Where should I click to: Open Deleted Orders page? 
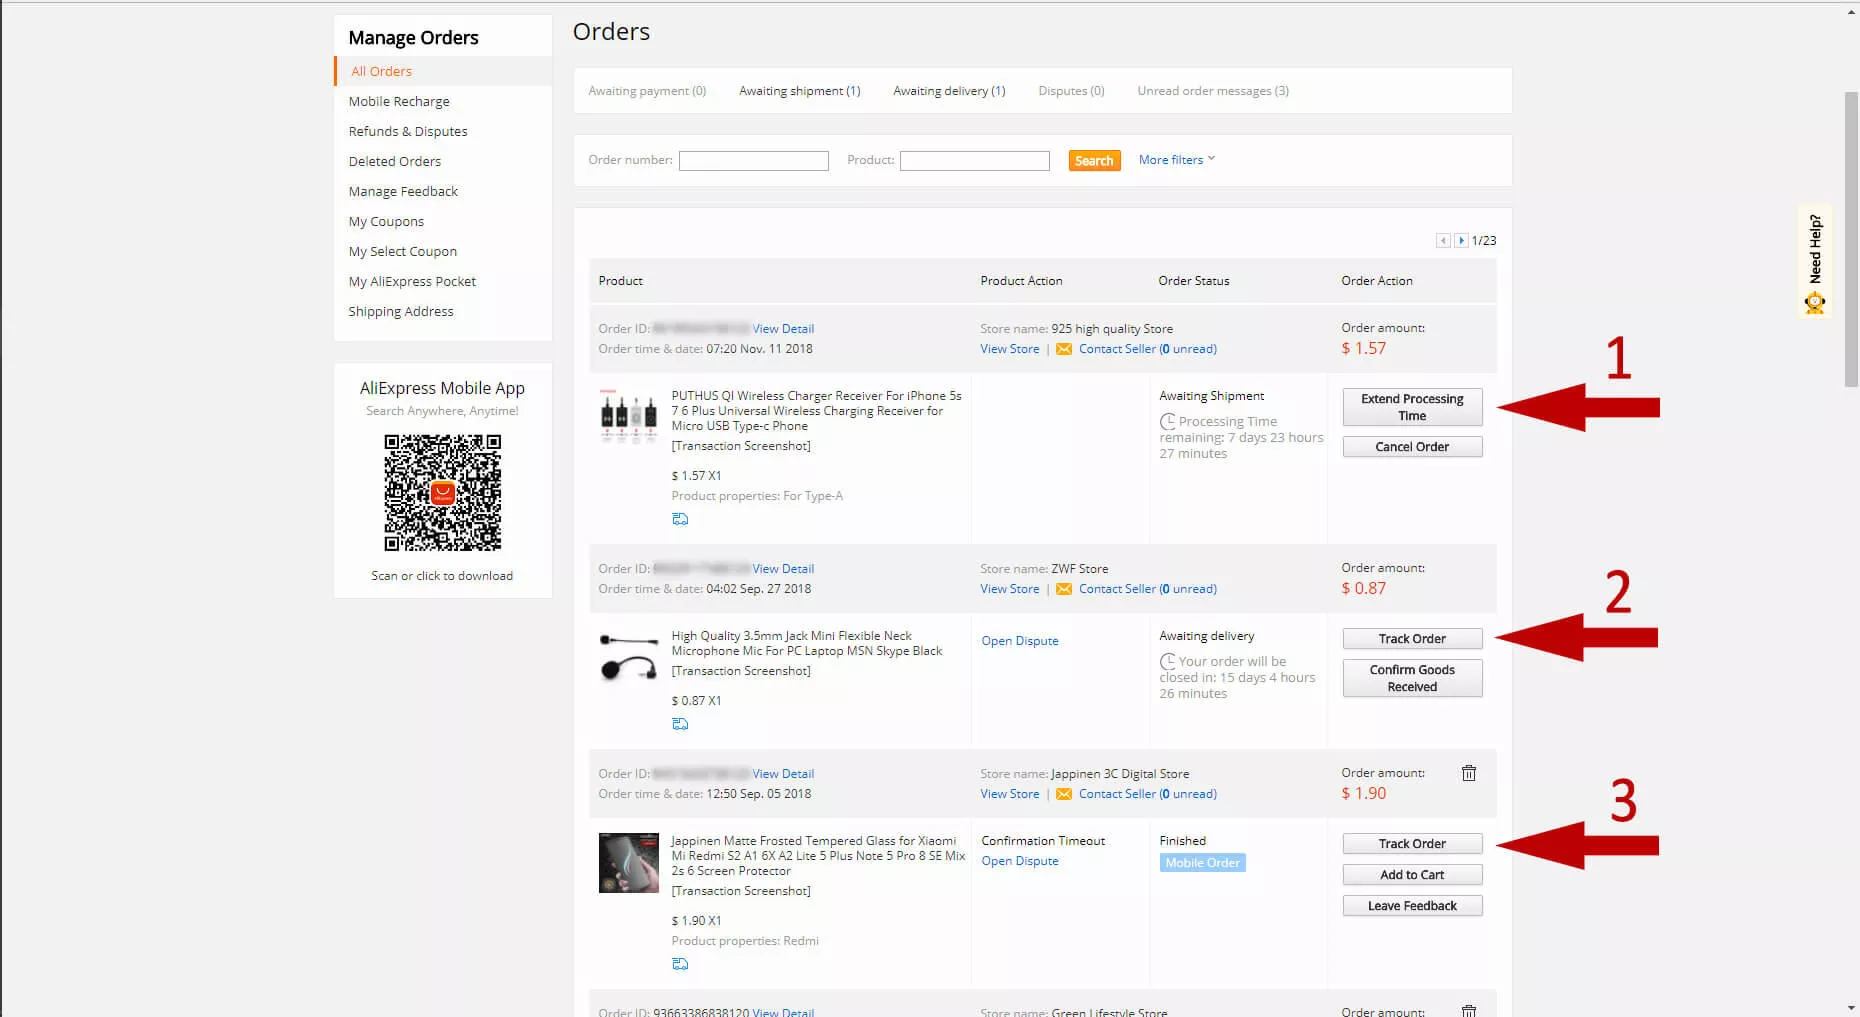pyautogui.click(x=395, y=161)
